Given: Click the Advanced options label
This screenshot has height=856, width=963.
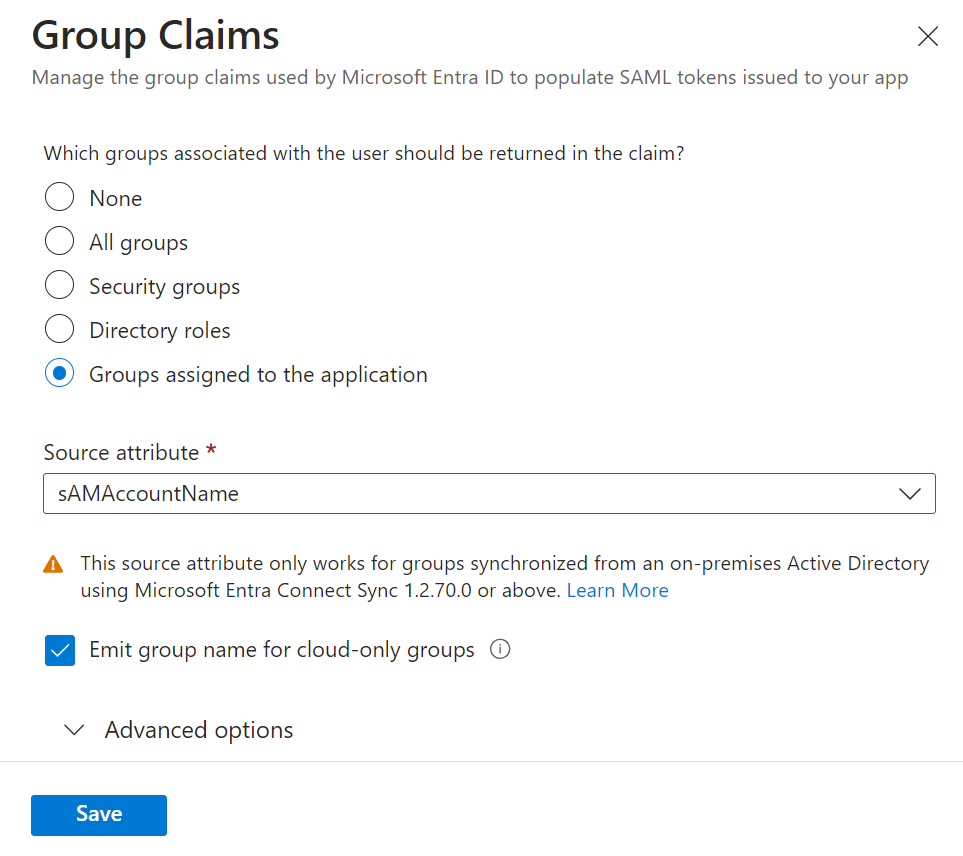Looking at the screenshot, I should (199, 730).
